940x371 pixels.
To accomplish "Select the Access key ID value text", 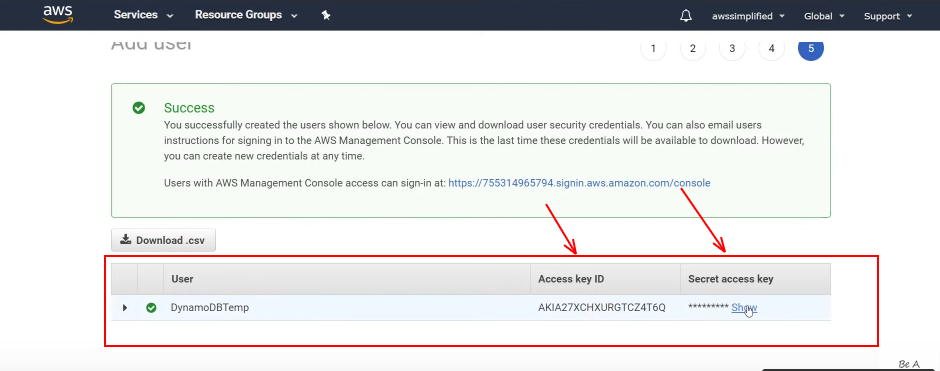I will coord(602,307).
